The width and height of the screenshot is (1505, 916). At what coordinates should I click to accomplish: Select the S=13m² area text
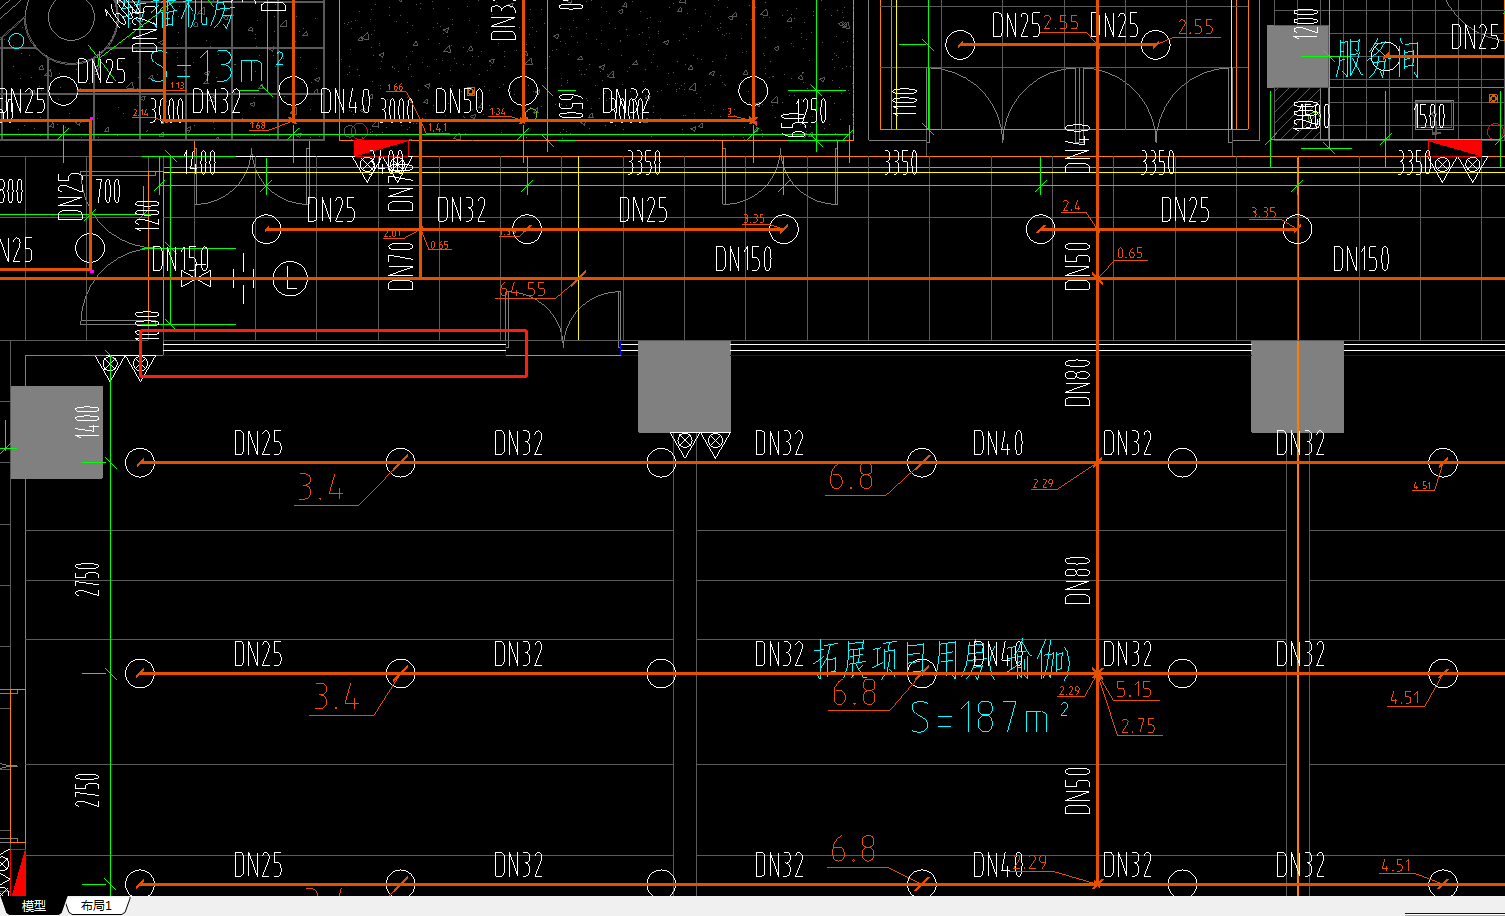tap(216, 66)
